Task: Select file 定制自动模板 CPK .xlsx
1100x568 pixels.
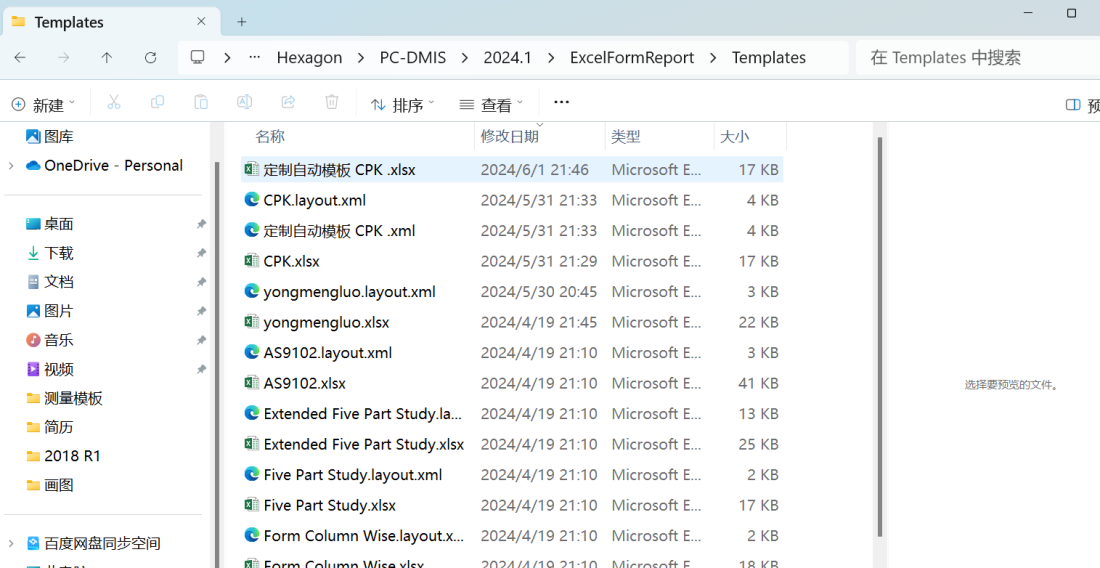Action: point(512,170)
